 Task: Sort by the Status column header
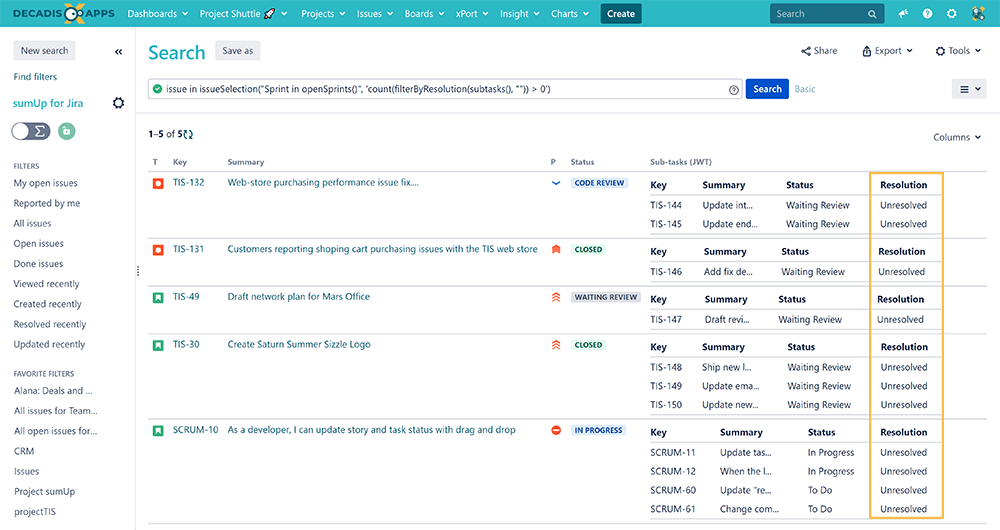[582, 162]
